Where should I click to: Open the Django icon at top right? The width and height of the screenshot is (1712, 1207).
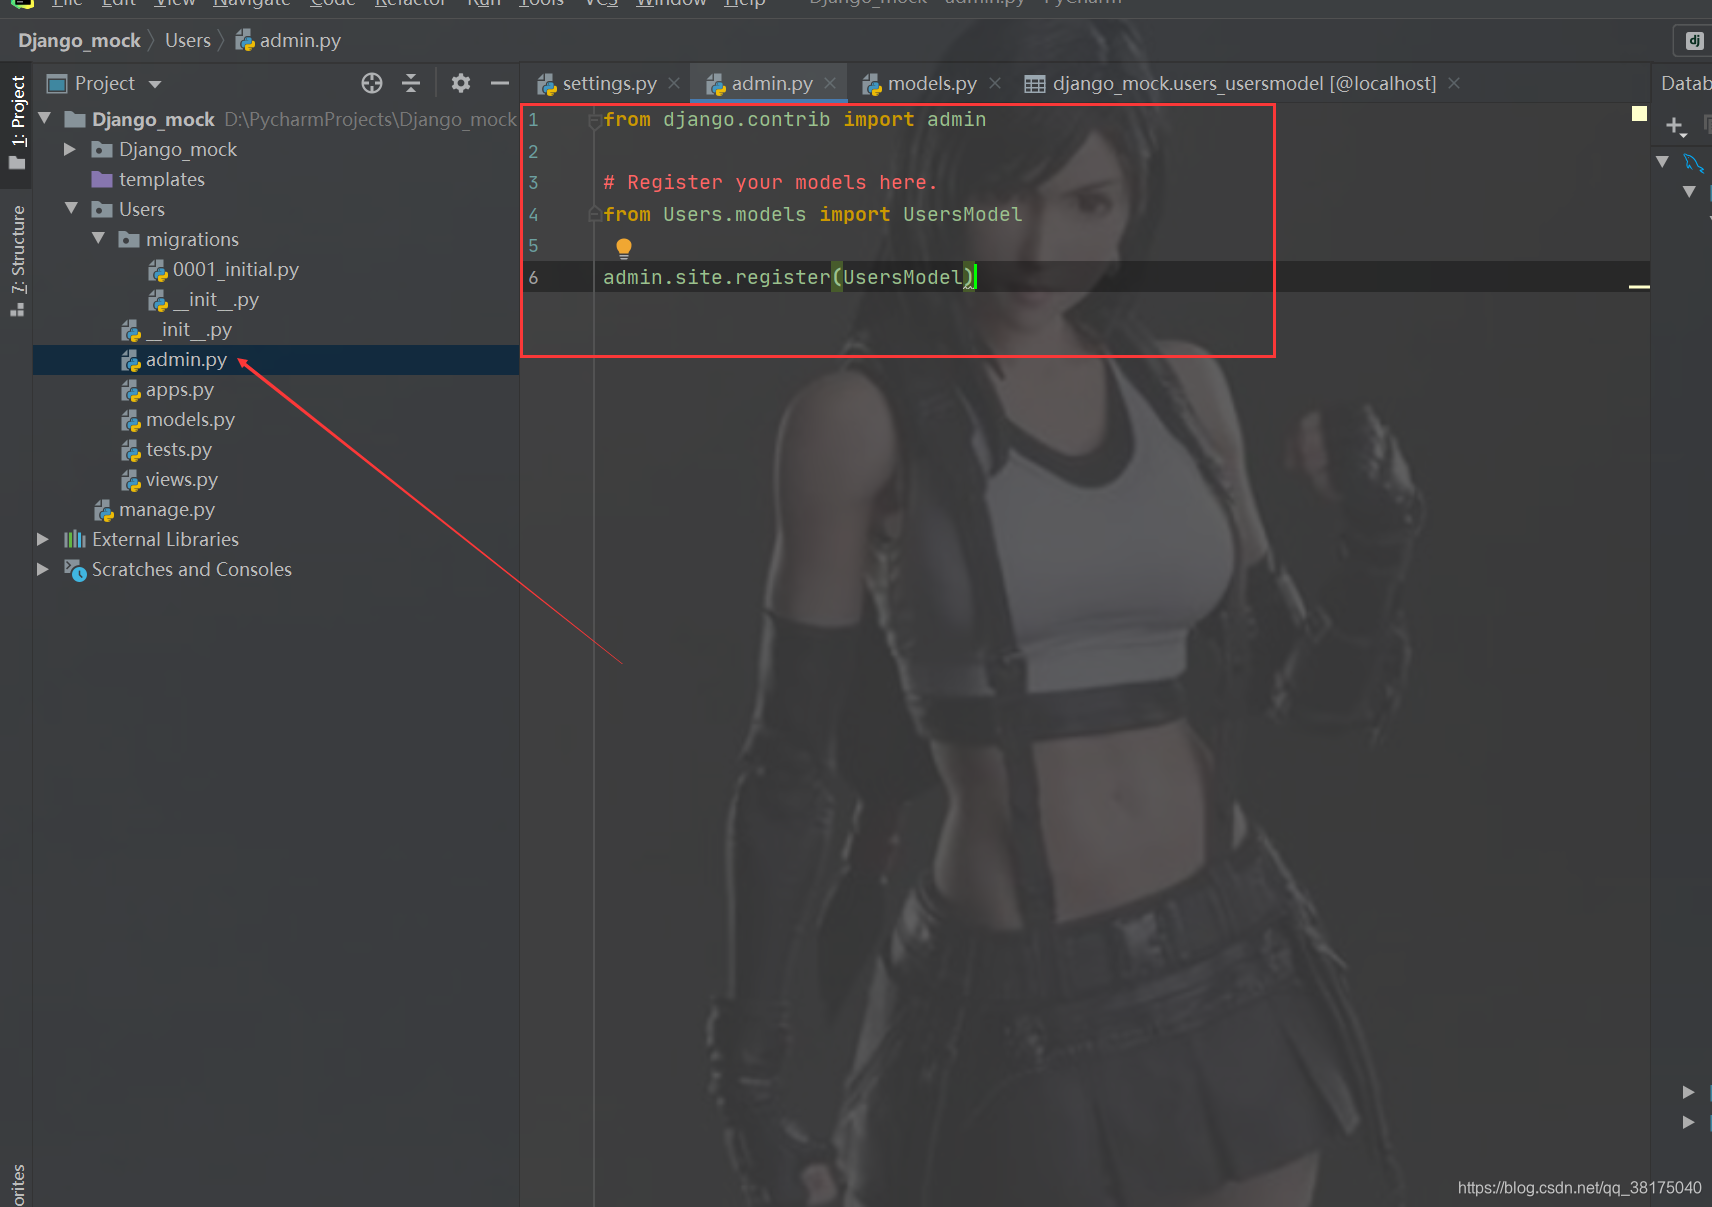(x=1694, y=41)
